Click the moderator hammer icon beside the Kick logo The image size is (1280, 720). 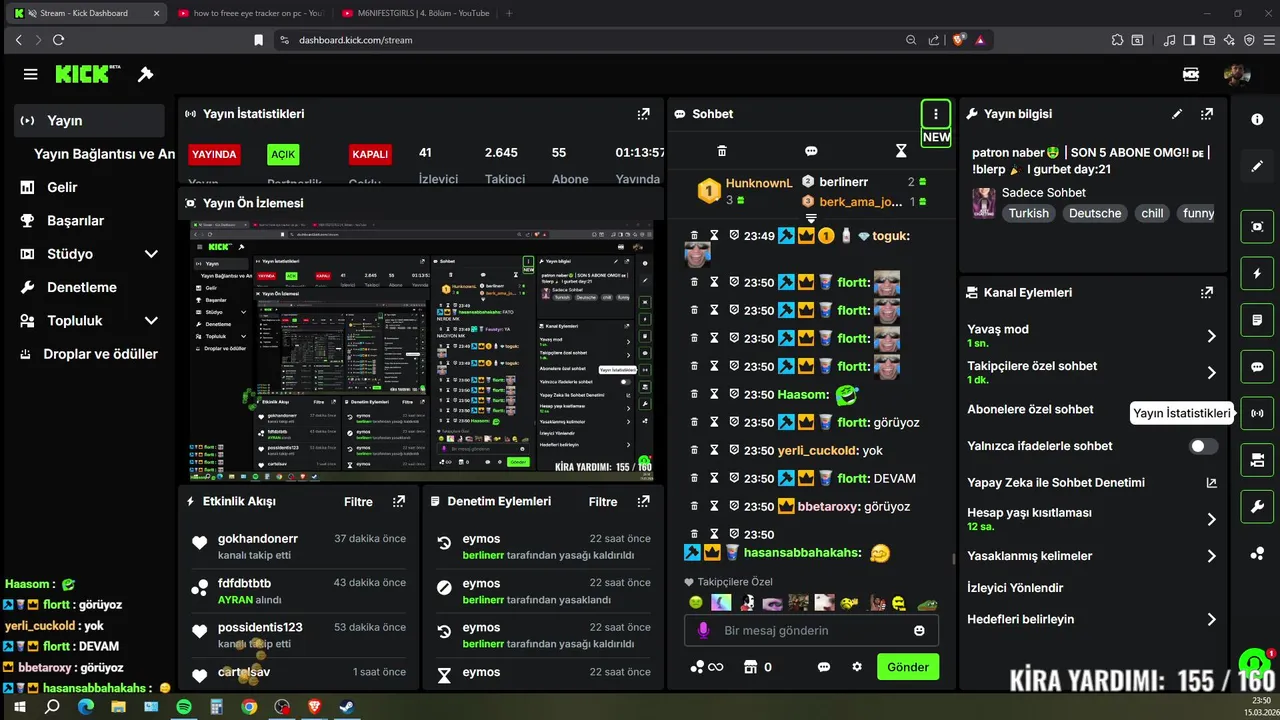tap(145, 74)
